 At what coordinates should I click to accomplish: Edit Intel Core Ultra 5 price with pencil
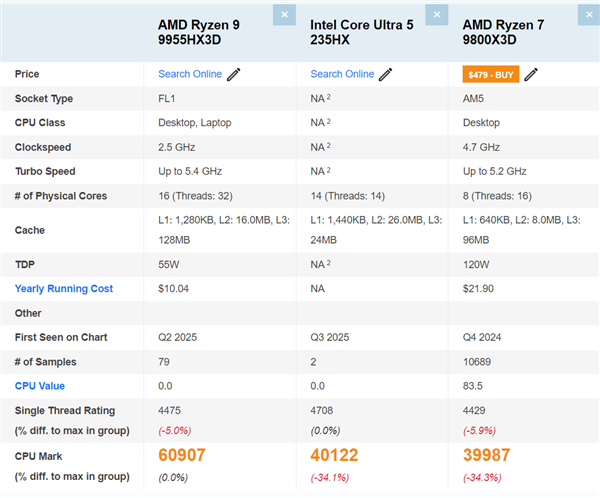(x=386, y=74)
